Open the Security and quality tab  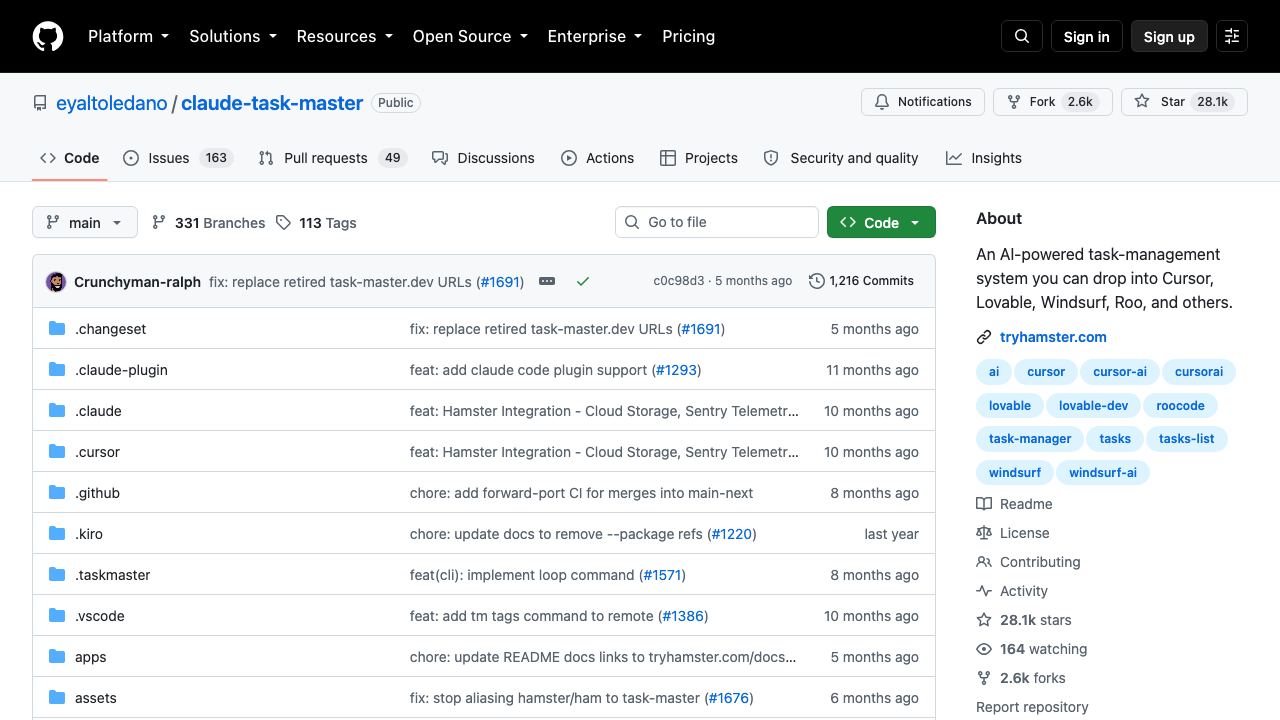(x=841, y=158)
